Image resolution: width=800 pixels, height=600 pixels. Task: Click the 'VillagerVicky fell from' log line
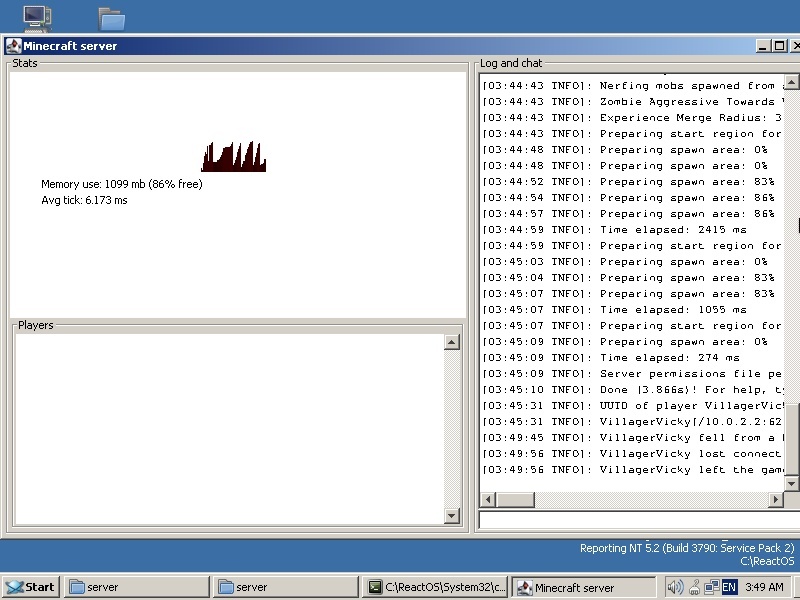pyautogui.click(x=632, y=438)
